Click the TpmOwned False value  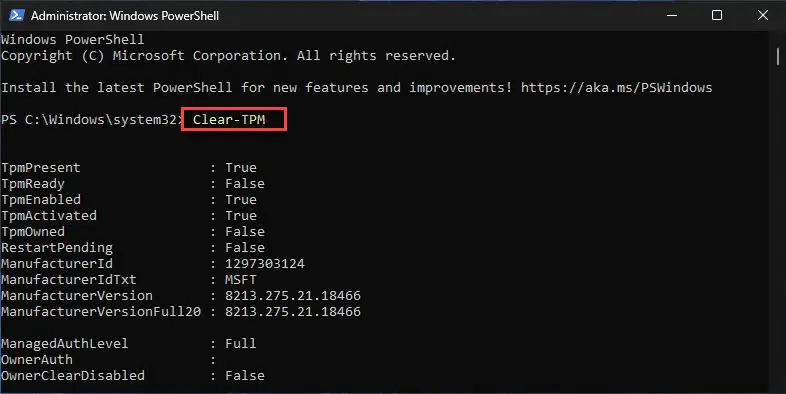[x=245, y=232]
